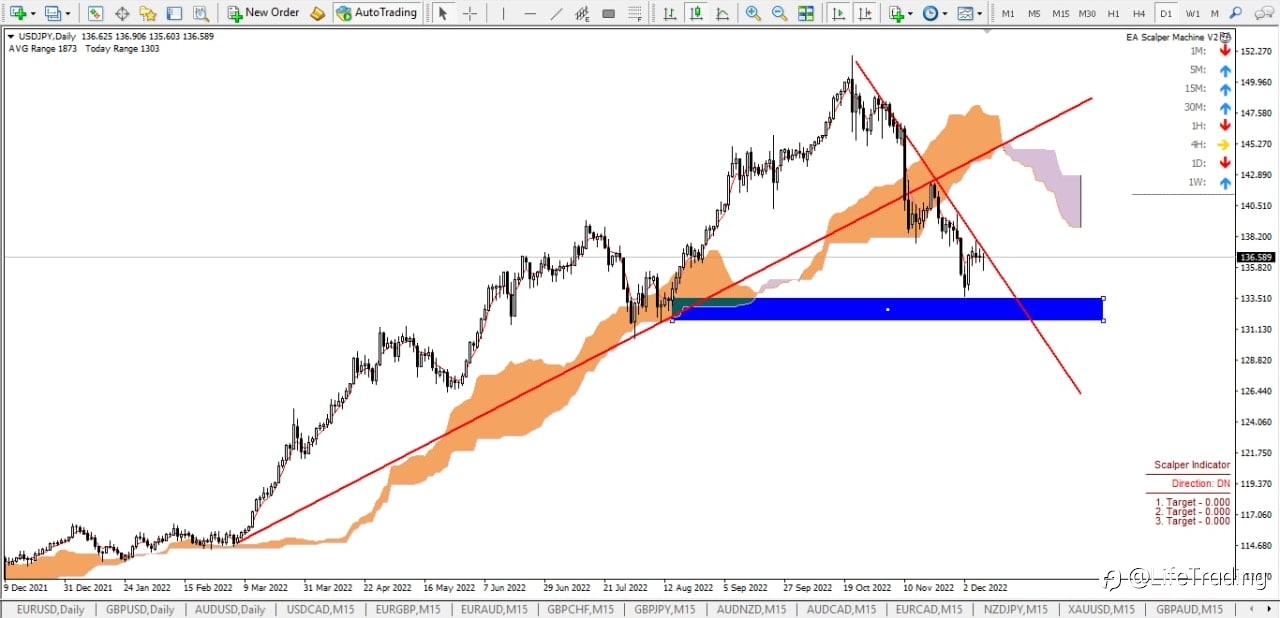Open the Strategy Tester icon
Viewport: 1280px width, 618px height.
pyautogui.click(x=201, y=13)
